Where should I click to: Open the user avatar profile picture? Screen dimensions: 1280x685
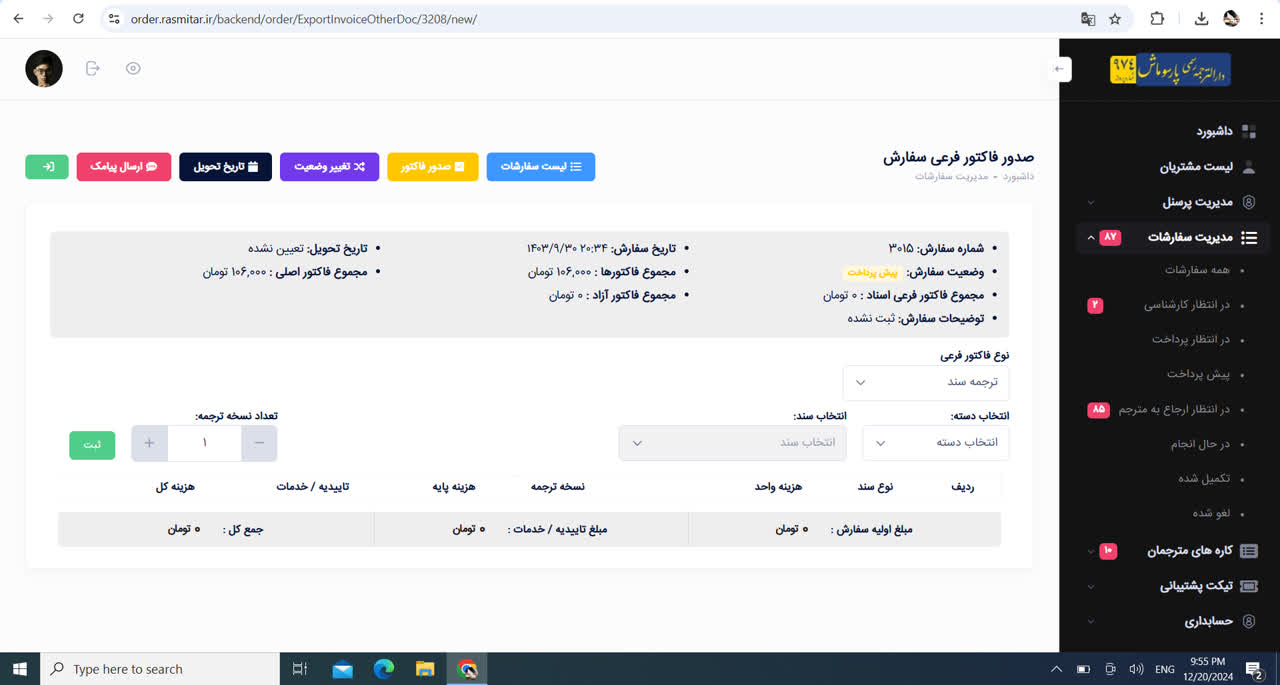[44, 69]
